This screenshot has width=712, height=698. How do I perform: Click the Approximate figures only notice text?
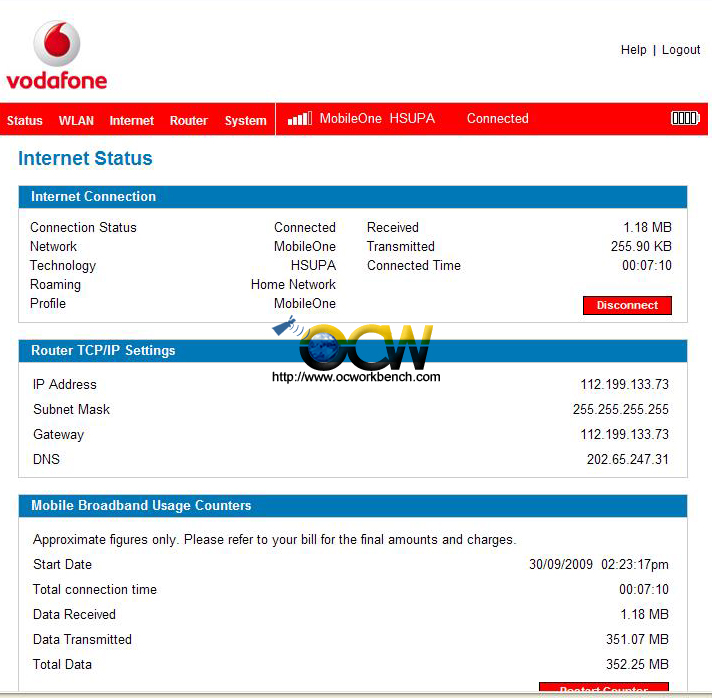coord(274,540)
